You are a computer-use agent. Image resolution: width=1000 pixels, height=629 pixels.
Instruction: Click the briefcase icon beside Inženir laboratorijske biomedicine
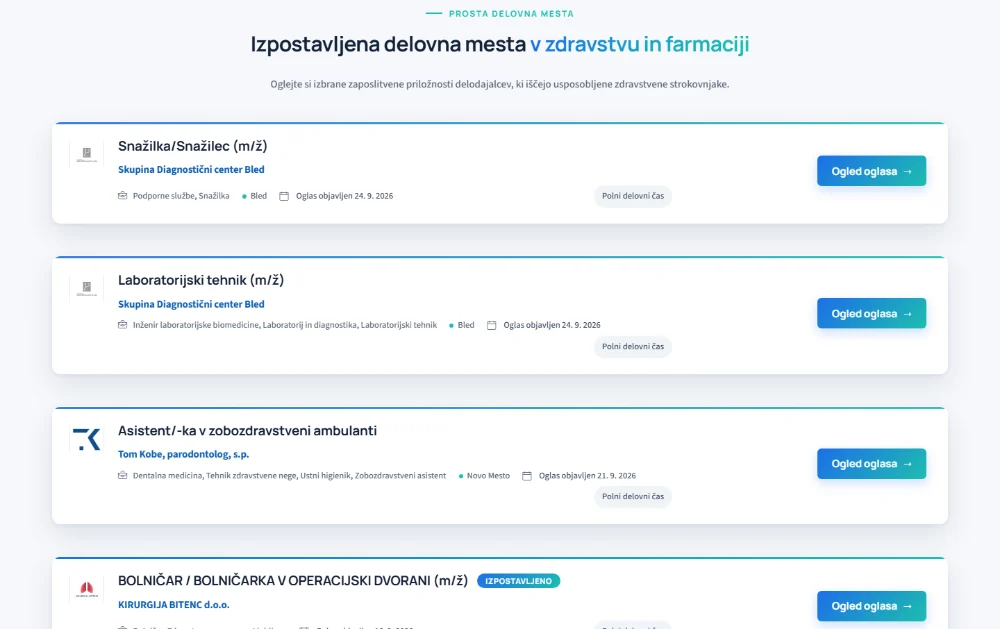click(x=122, y=325)
